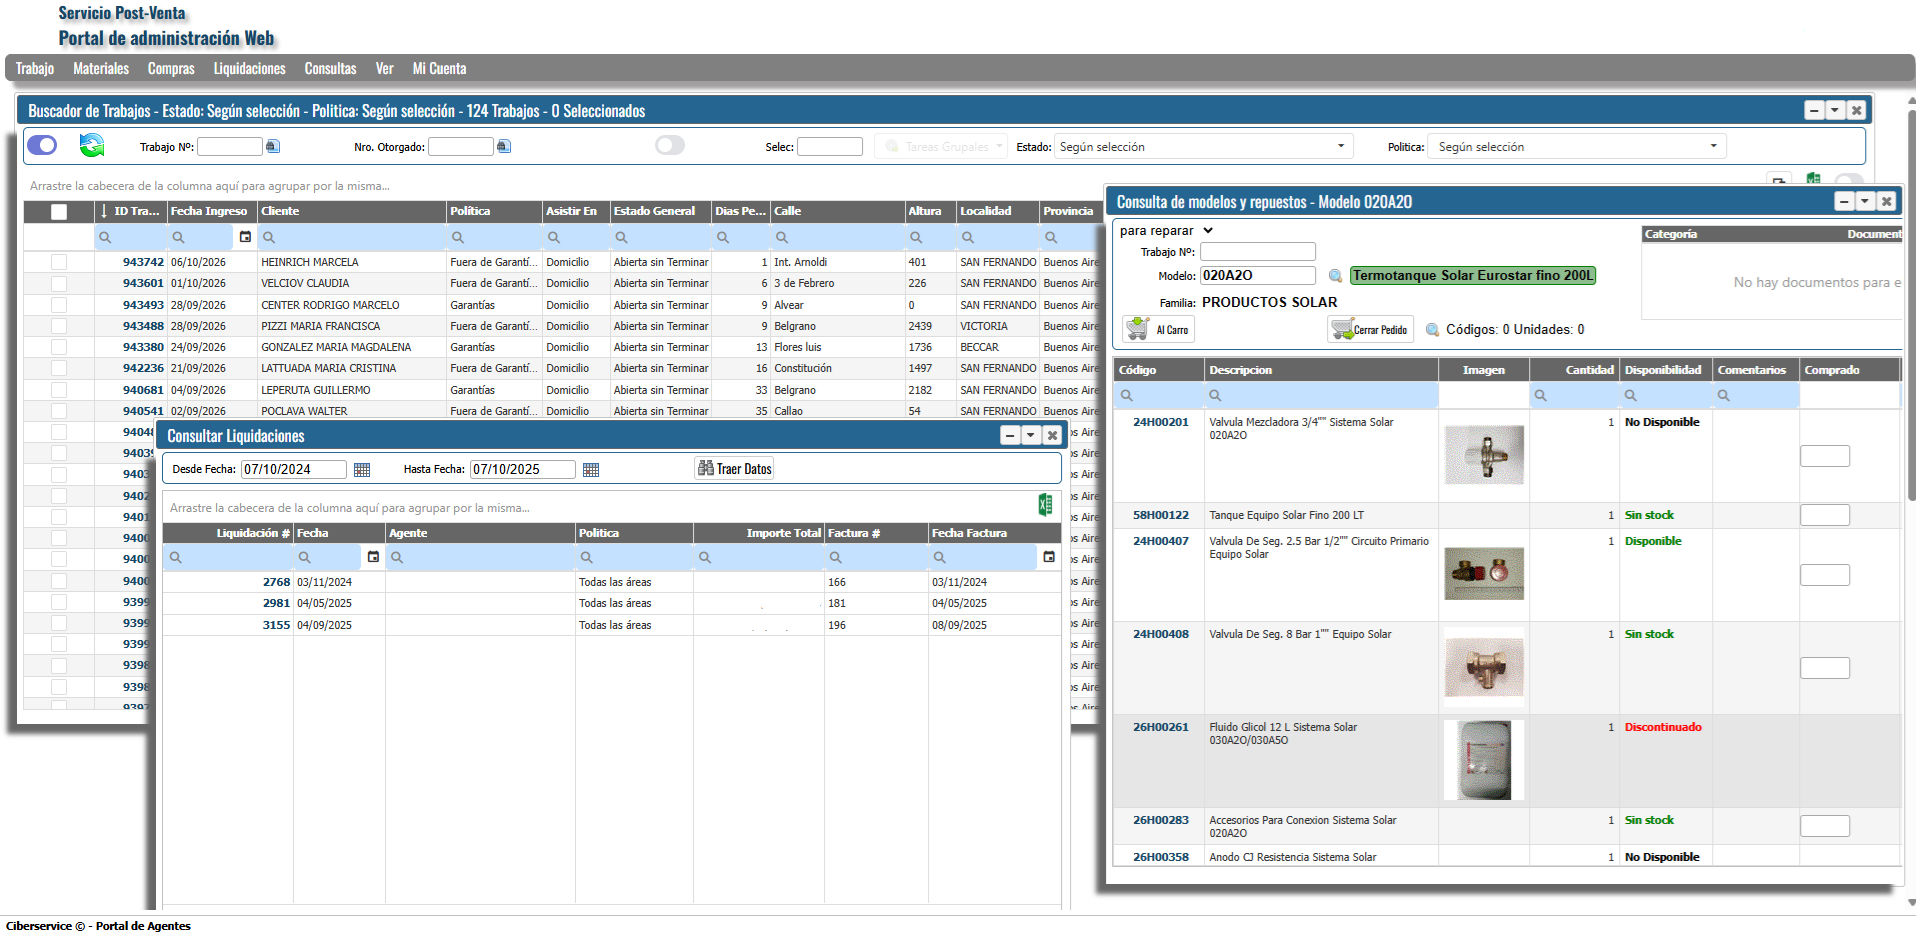Click the Cliente column filter search icon
The image size is (1916, 941).
coord(269,238)
